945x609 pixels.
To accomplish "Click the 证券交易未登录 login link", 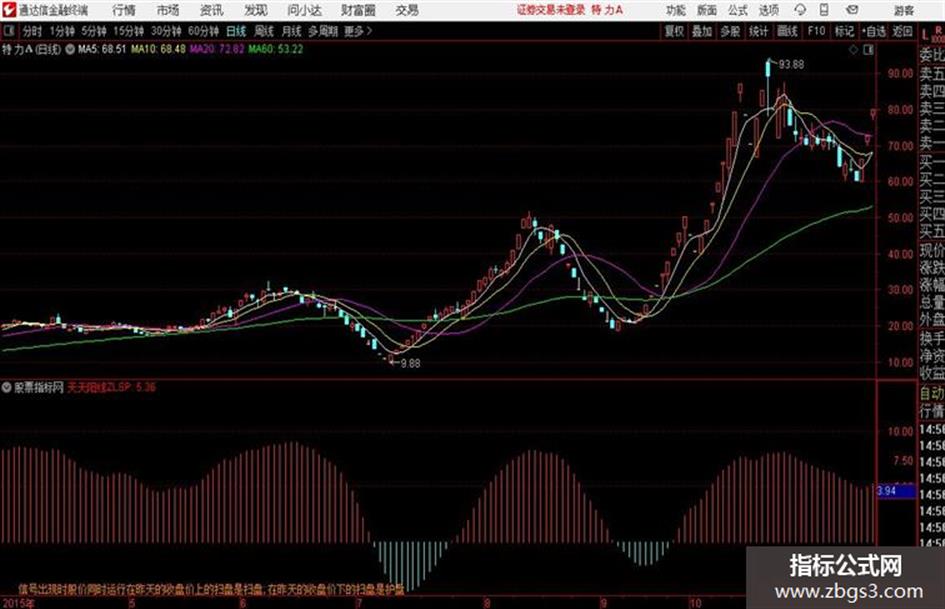I will (x=551, y=10).
